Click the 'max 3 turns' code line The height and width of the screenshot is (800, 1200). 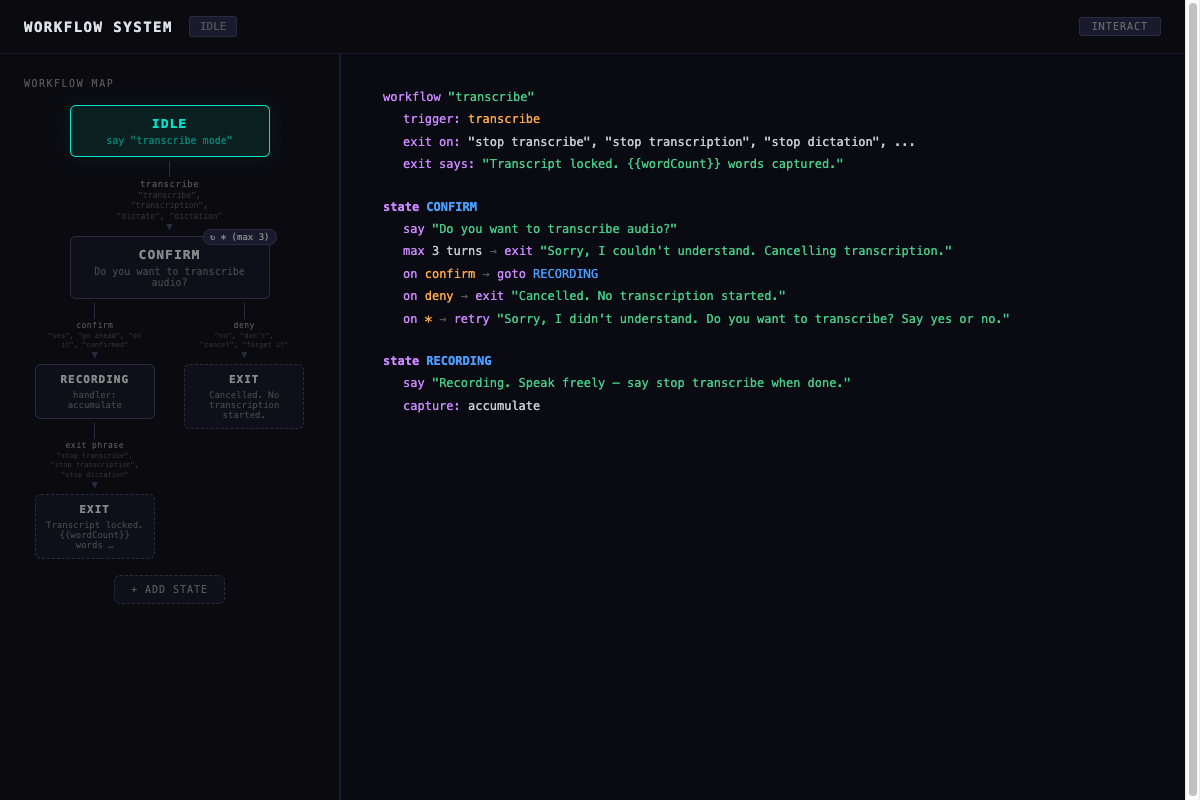[678, 251]
